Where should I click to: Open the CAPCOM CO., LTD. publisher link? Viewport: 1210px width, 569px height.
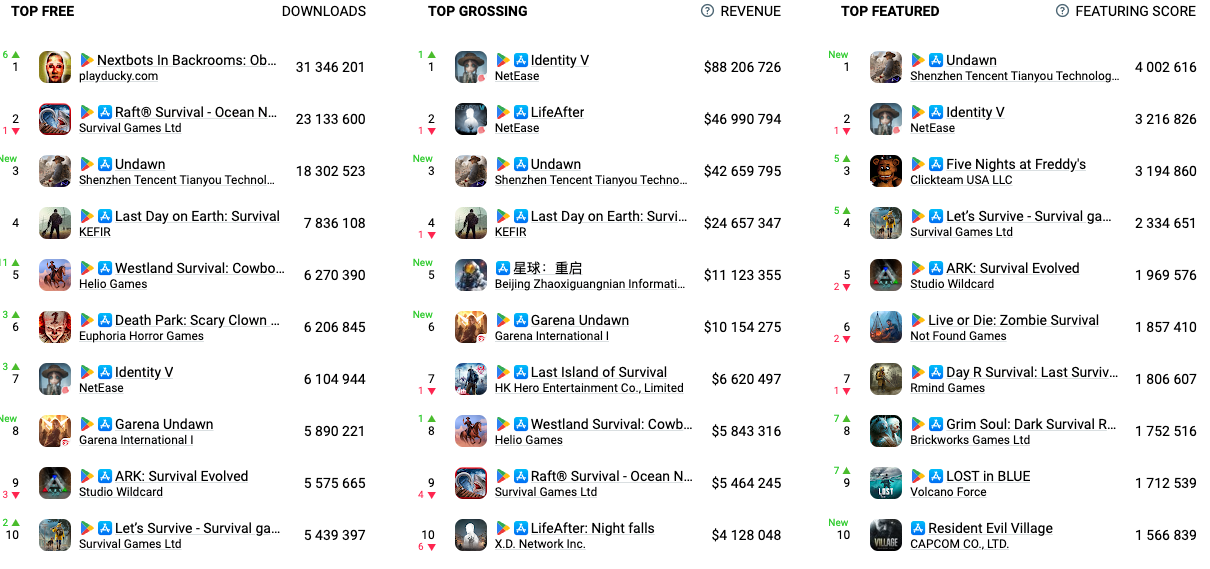(x=959, y=544)
